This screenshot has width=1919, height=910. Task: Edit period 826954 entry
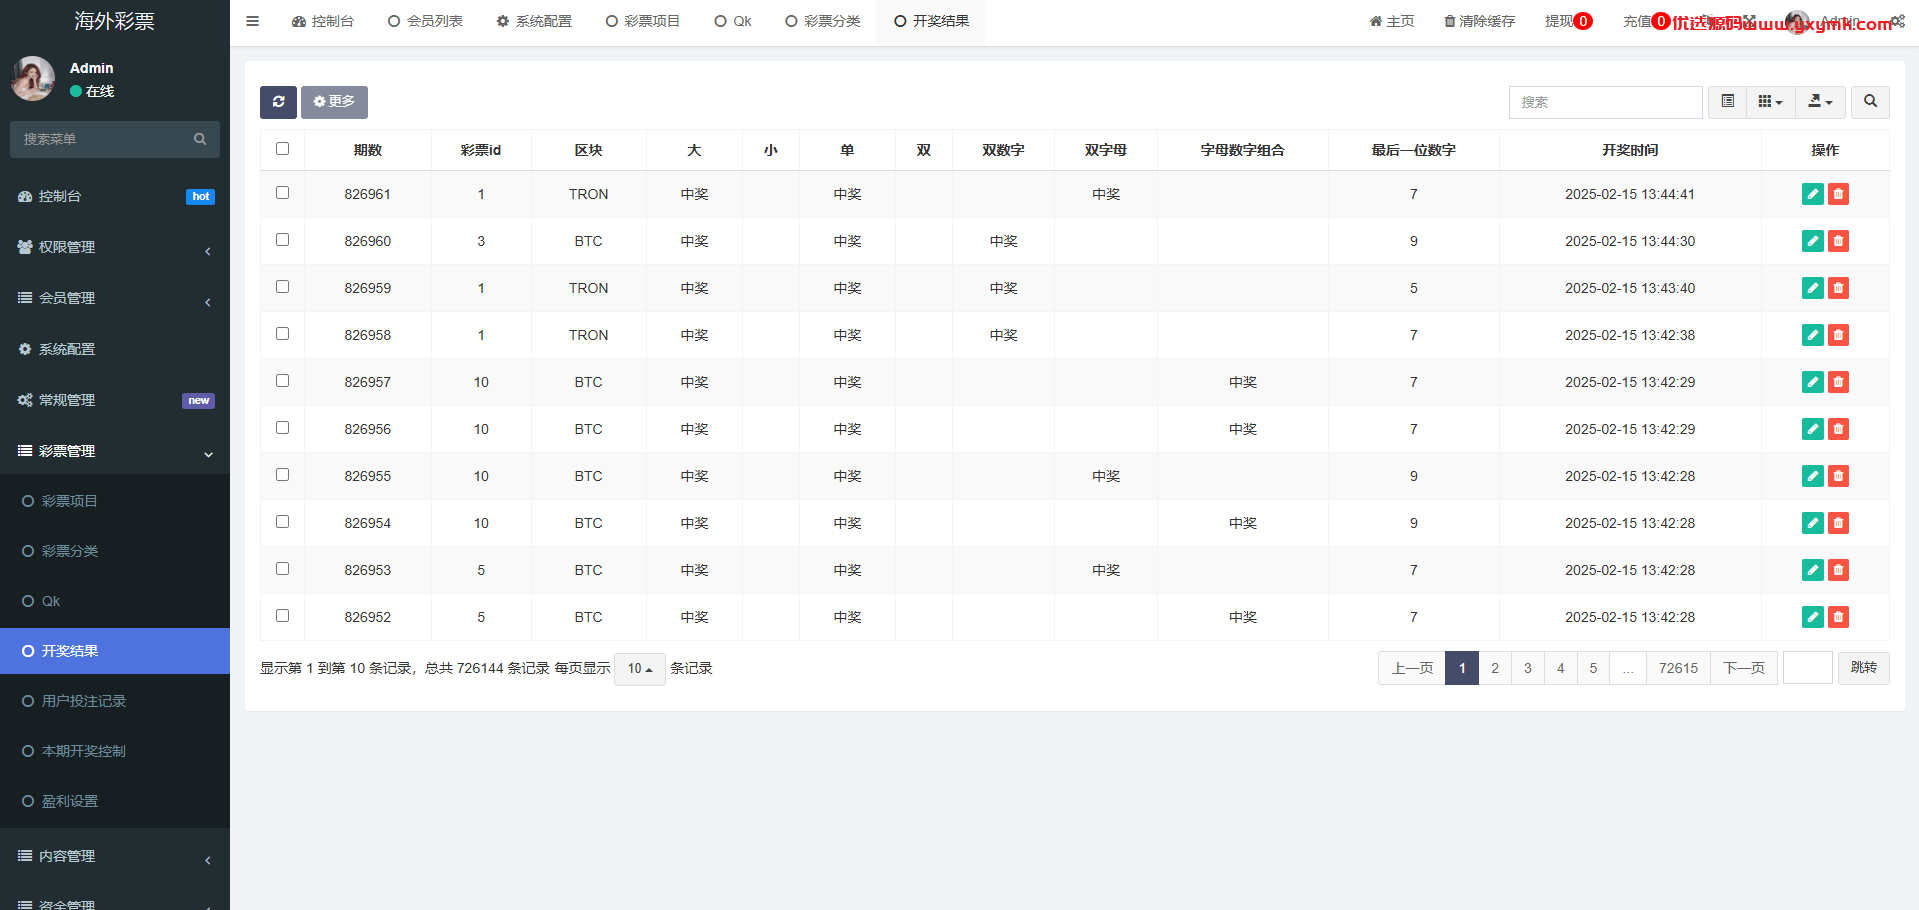pyautogui.click(x=1813, y=523)
